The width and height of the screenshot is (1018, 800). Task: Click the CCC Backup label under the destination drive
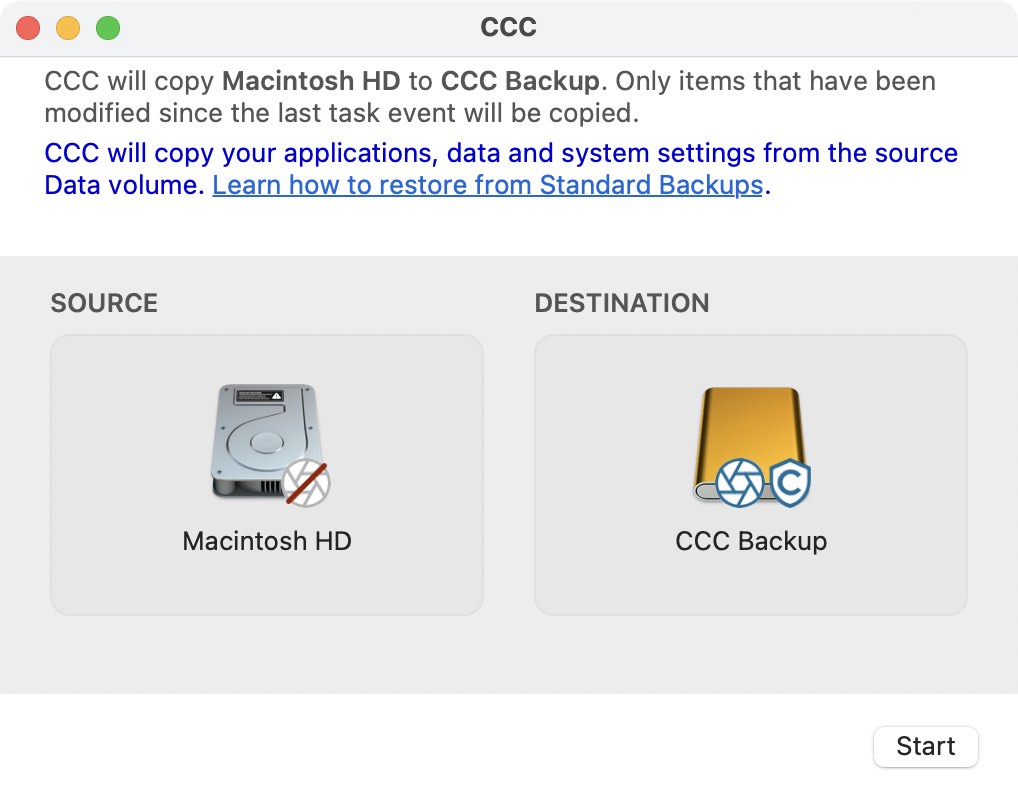click(751, 541)
